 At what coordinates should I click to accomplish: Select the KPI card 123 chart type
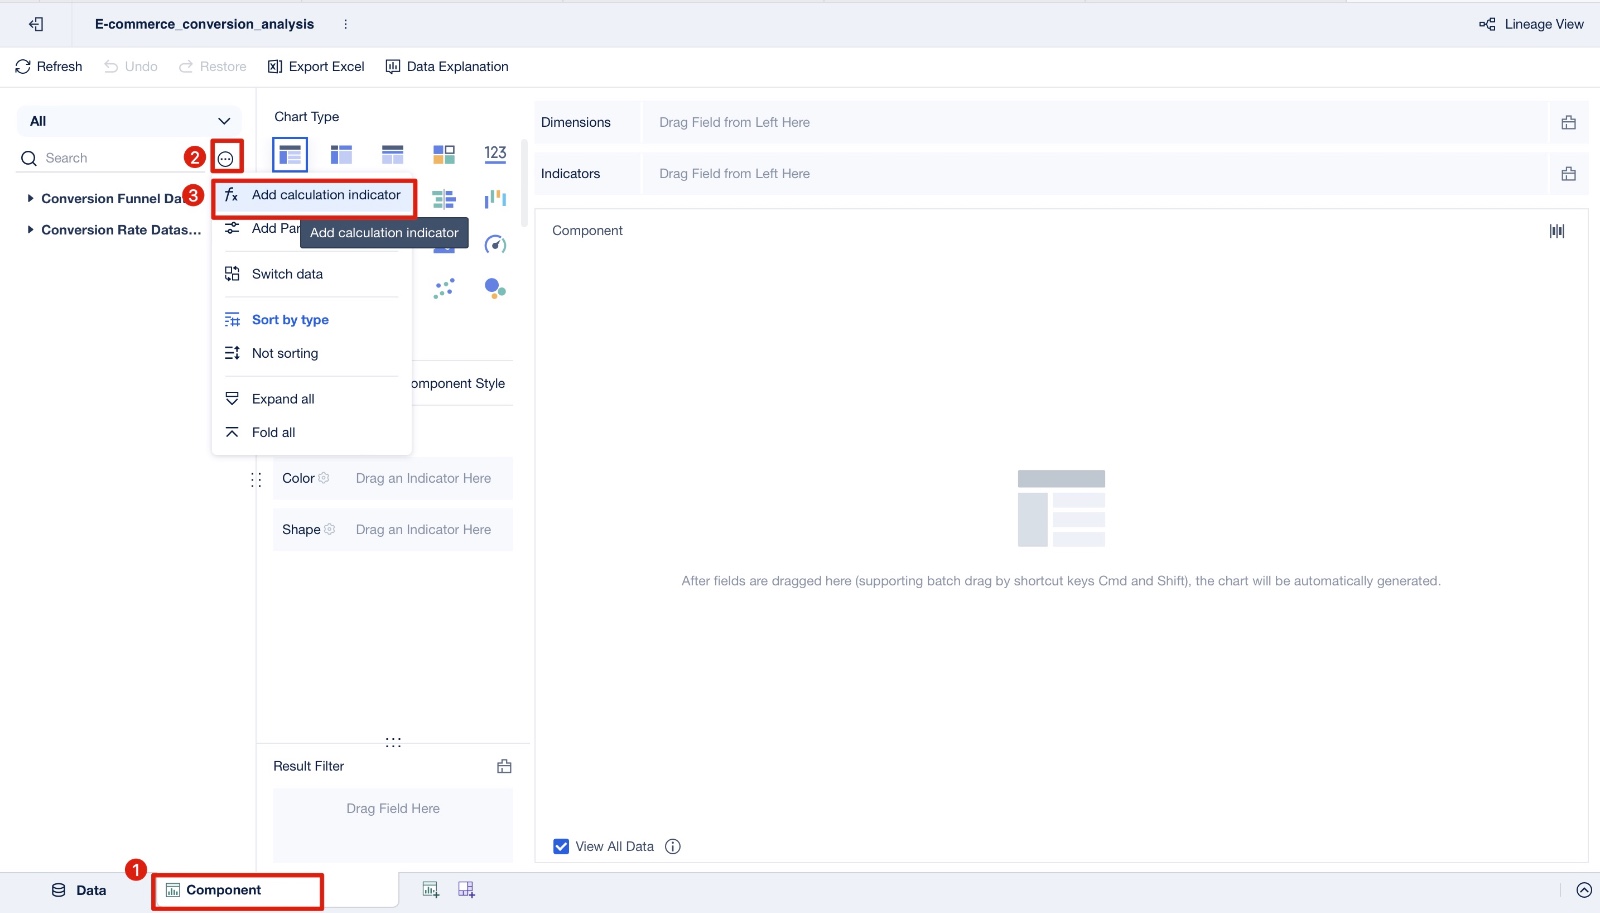point(495,154)
